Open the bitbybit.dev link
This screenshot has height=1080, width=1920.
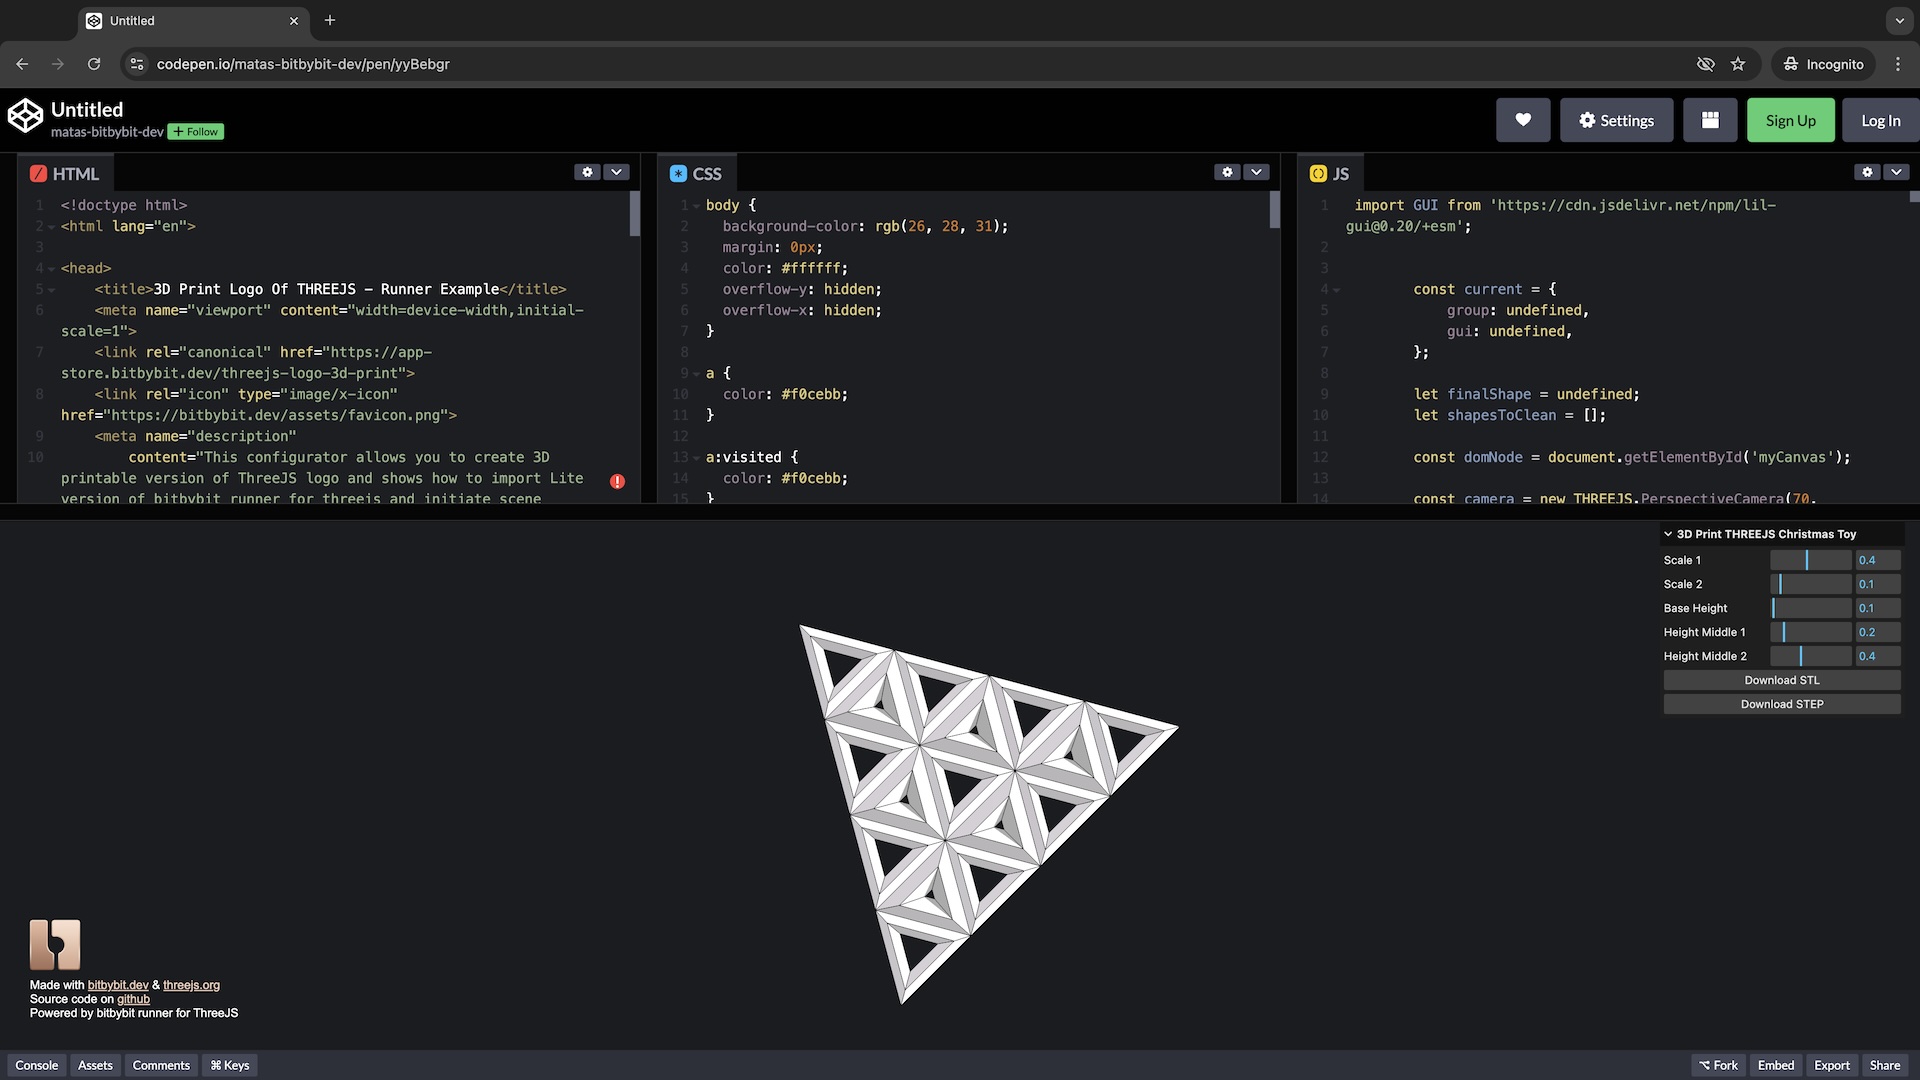[x=118, y=985]
